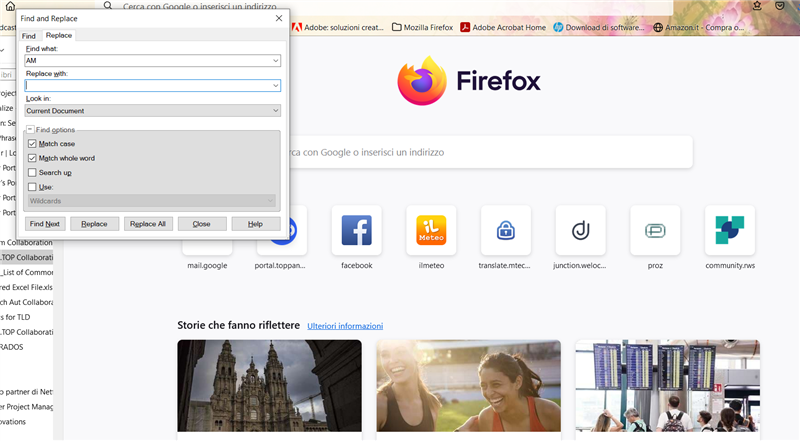Select "RADOS" entry in the left list
This screenshot has height=441, width=800.
(12, 347)
